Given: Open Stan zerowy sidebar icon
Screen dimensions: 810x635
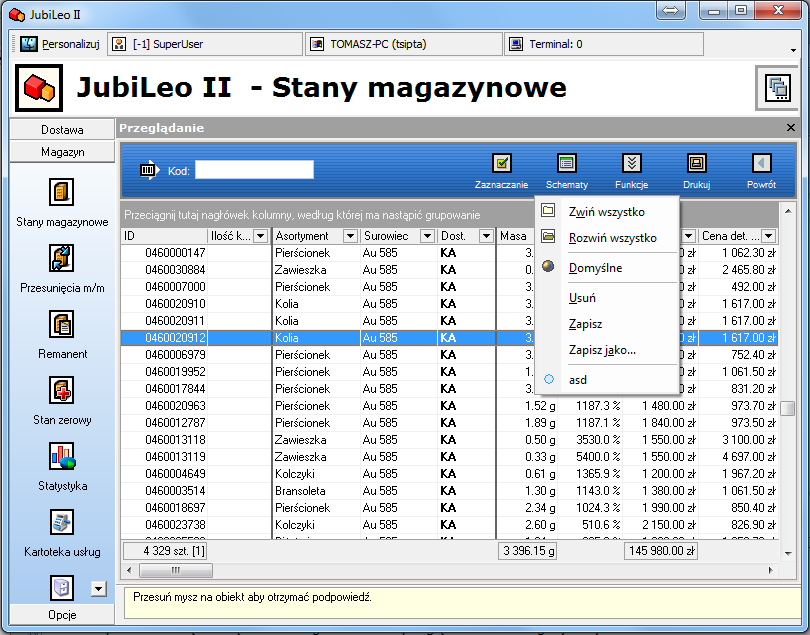Looking at the screenshot, I should coord(61,390).
